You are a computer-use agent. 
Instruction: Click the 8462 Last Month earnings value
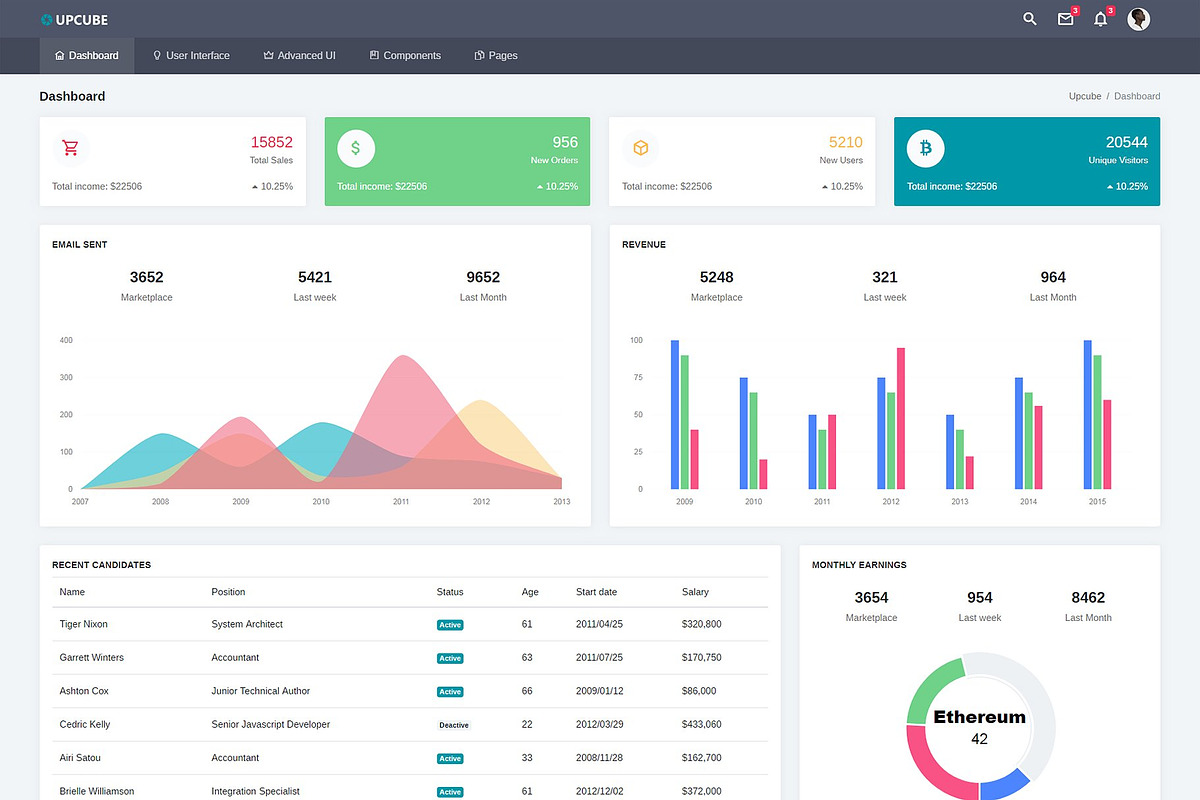[1088, 597]
